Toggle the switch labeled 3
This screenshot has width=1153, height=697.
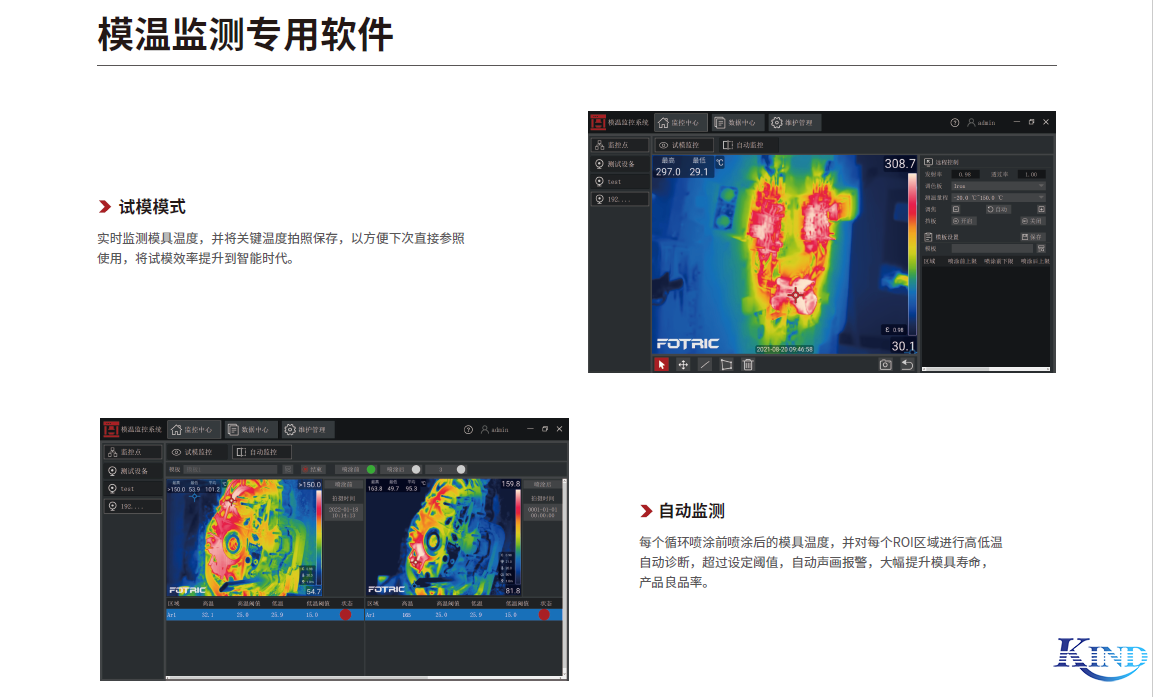pos(460,468)
